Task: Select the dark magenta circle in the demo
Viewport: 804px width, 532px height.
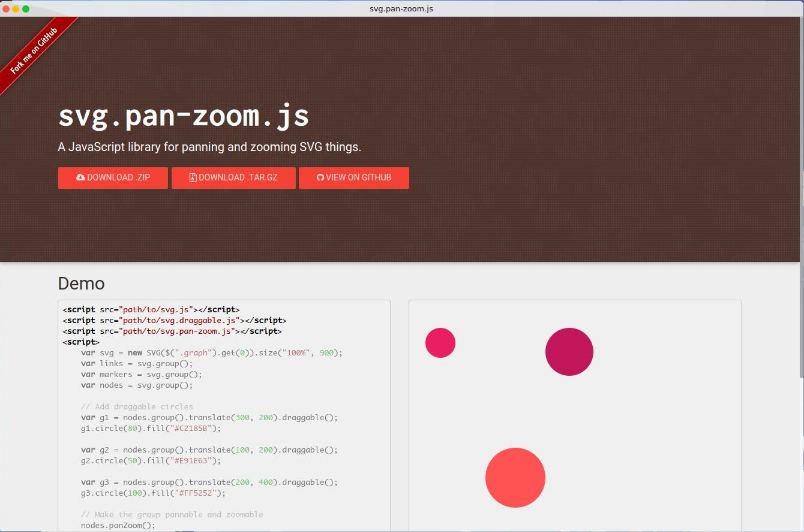Action: [569, 352]
